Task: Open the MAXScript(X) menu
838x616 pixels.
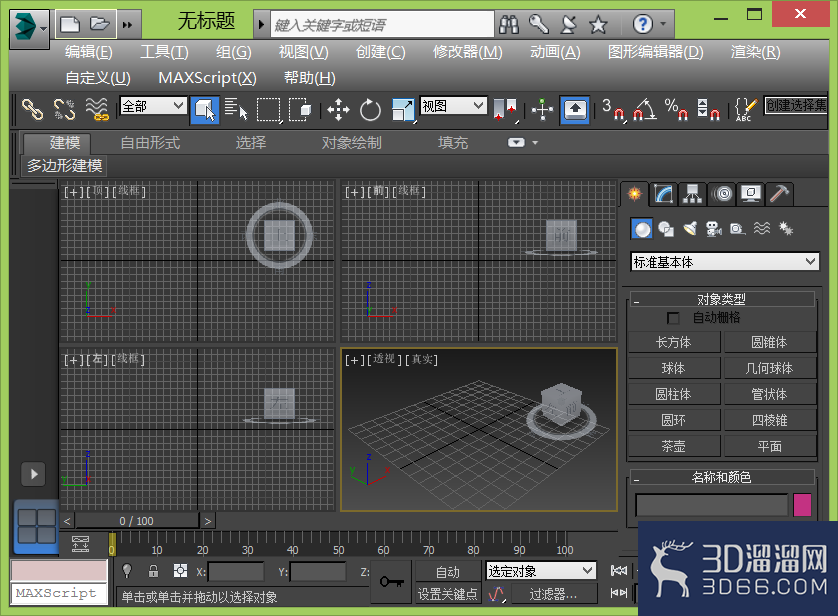Action: click(207, 78)
